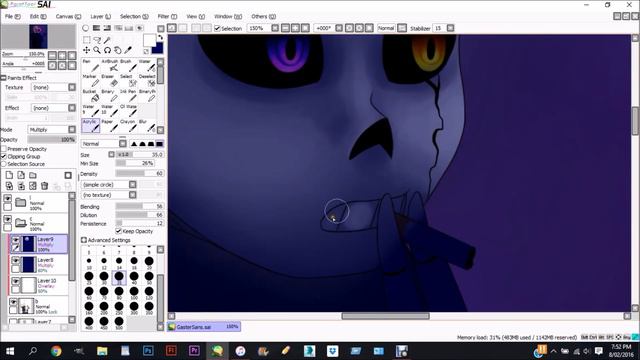
Task: Toggle Keep Opacity checkbox
Action: (x=119, y=231)
